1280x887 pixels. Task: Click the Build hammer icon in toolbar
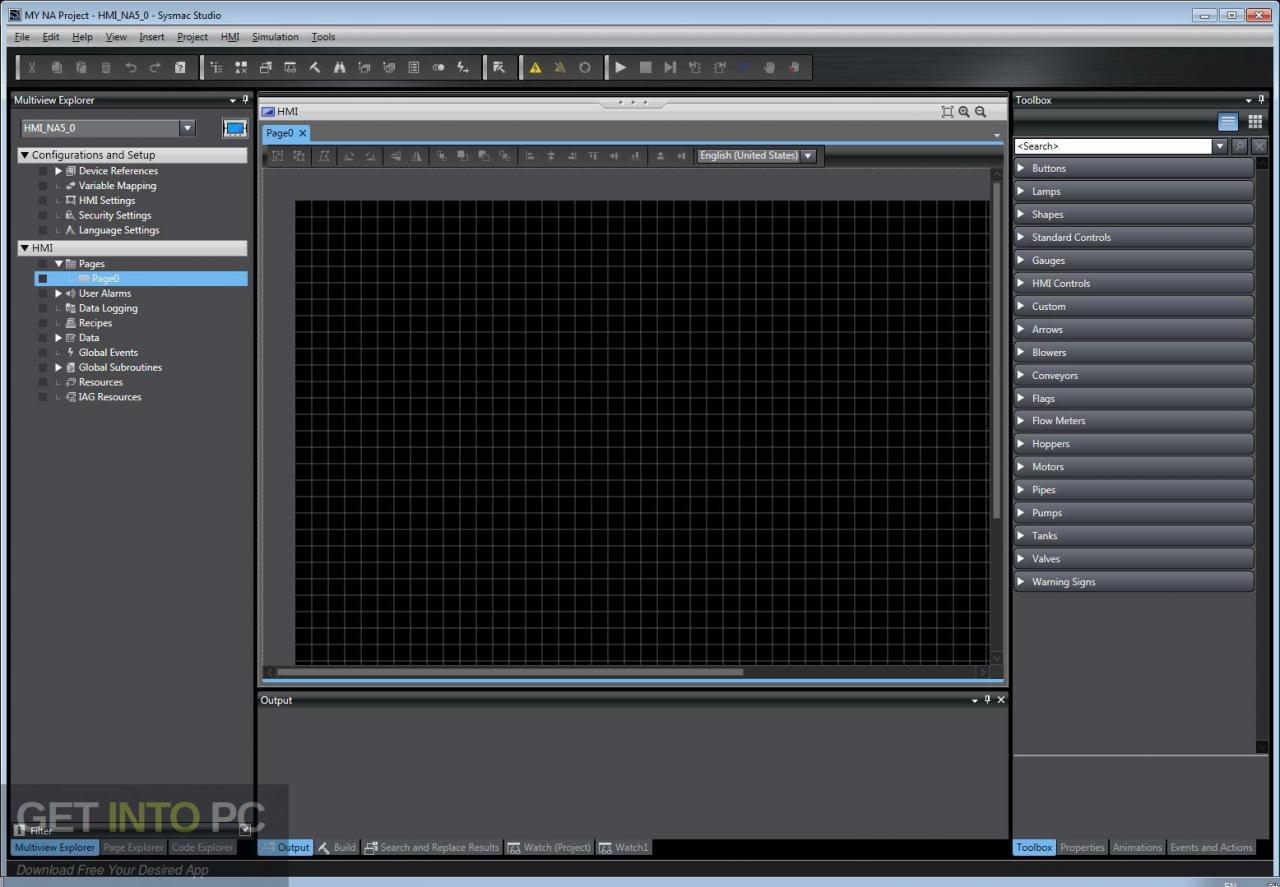pos(315,67)
